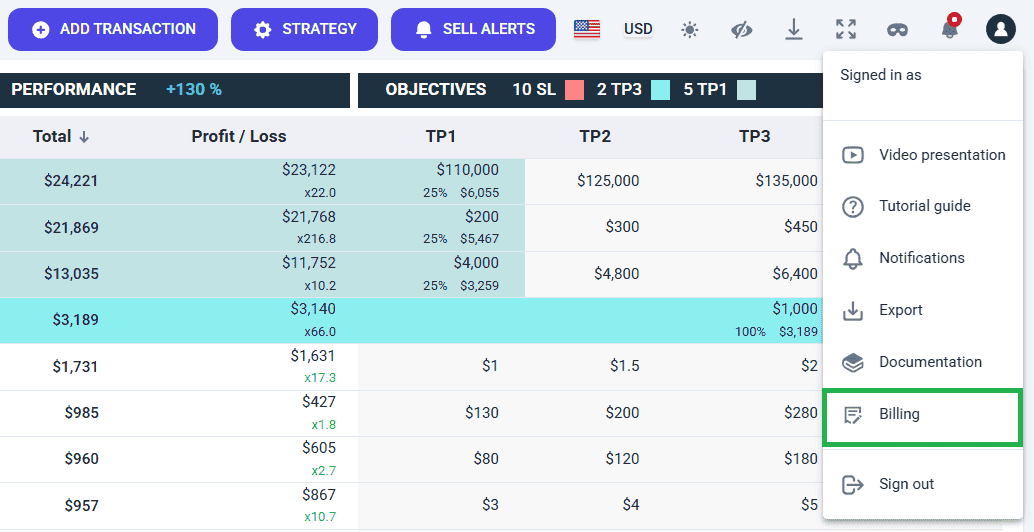Viewport: 1034px width, 532px height.
Task: Click the cyan TP3 color swatch
Action: point(660,90)
